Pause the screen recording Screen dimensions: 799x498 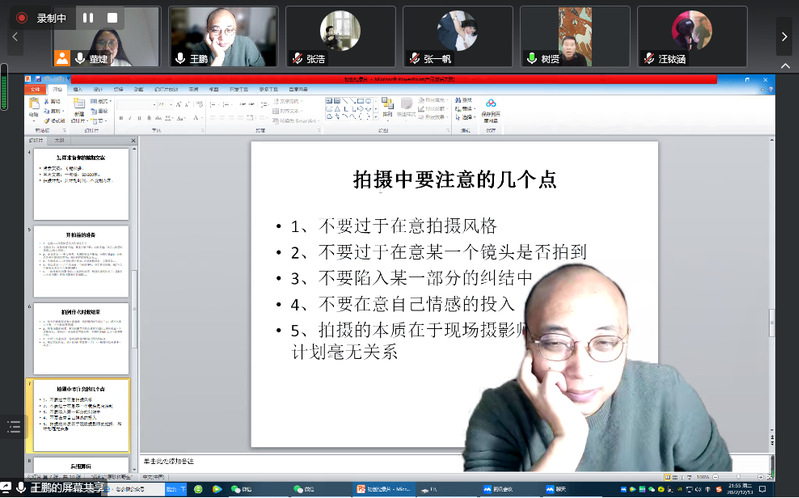88,18
